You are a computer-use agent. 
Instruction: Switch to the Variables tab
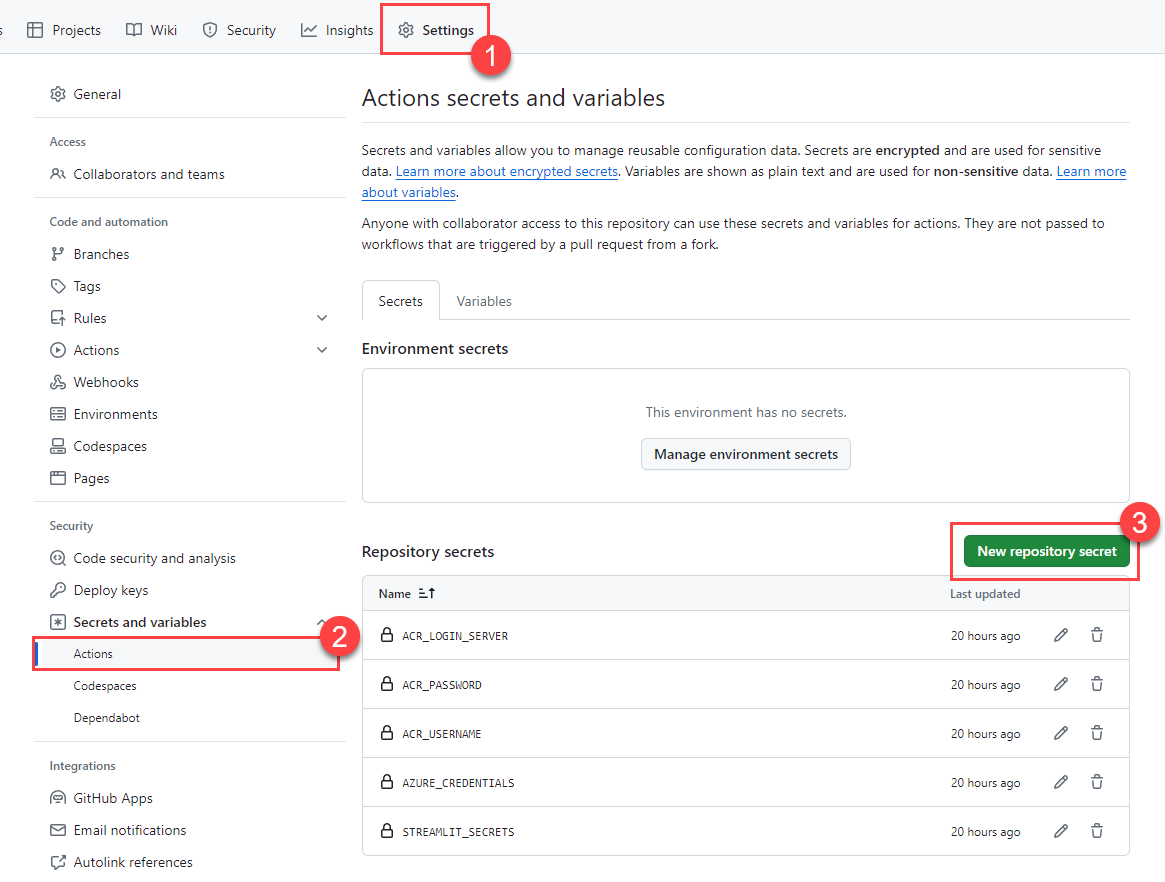click(x=483, y=300)
